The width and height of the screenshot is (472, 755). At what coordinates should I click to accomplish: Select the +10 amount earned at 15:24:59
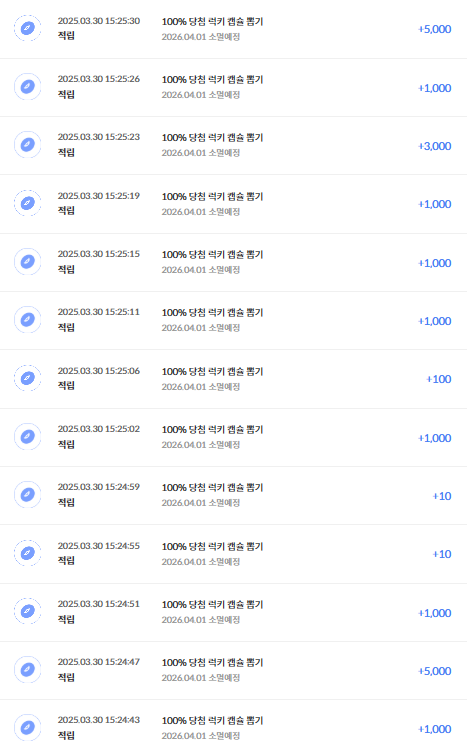(x=442, y=496)
